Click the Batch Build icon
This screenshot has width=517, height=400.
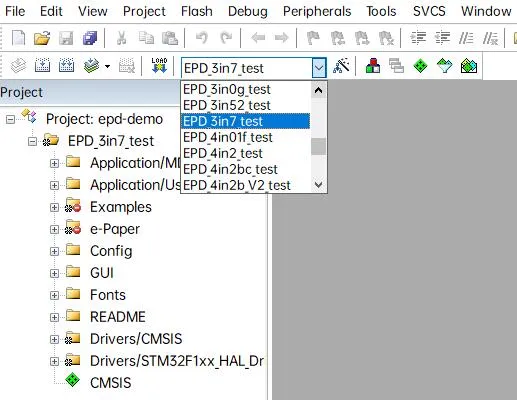[x=91, y=65]
